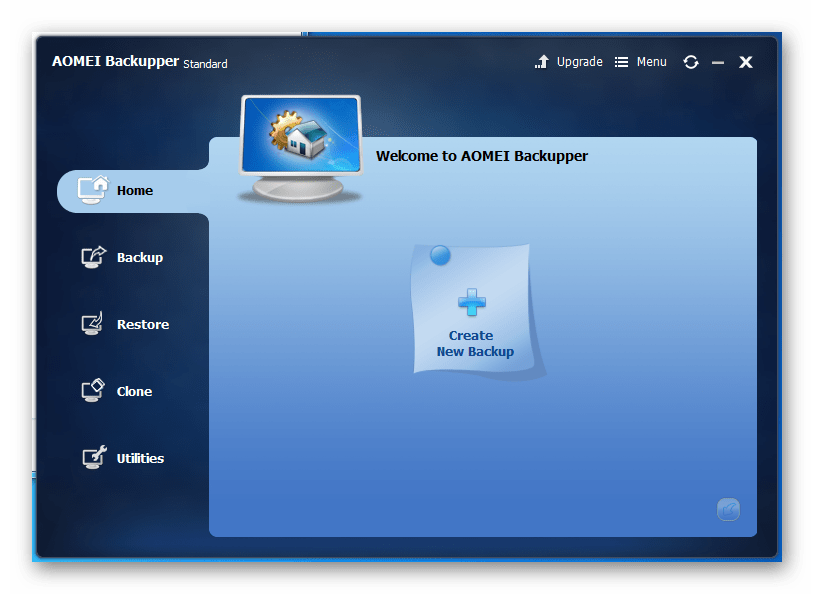Screen dimensions: 814x594
Task: Click the faded arrow icon at bottom-right corner
Action: (728, 510)
